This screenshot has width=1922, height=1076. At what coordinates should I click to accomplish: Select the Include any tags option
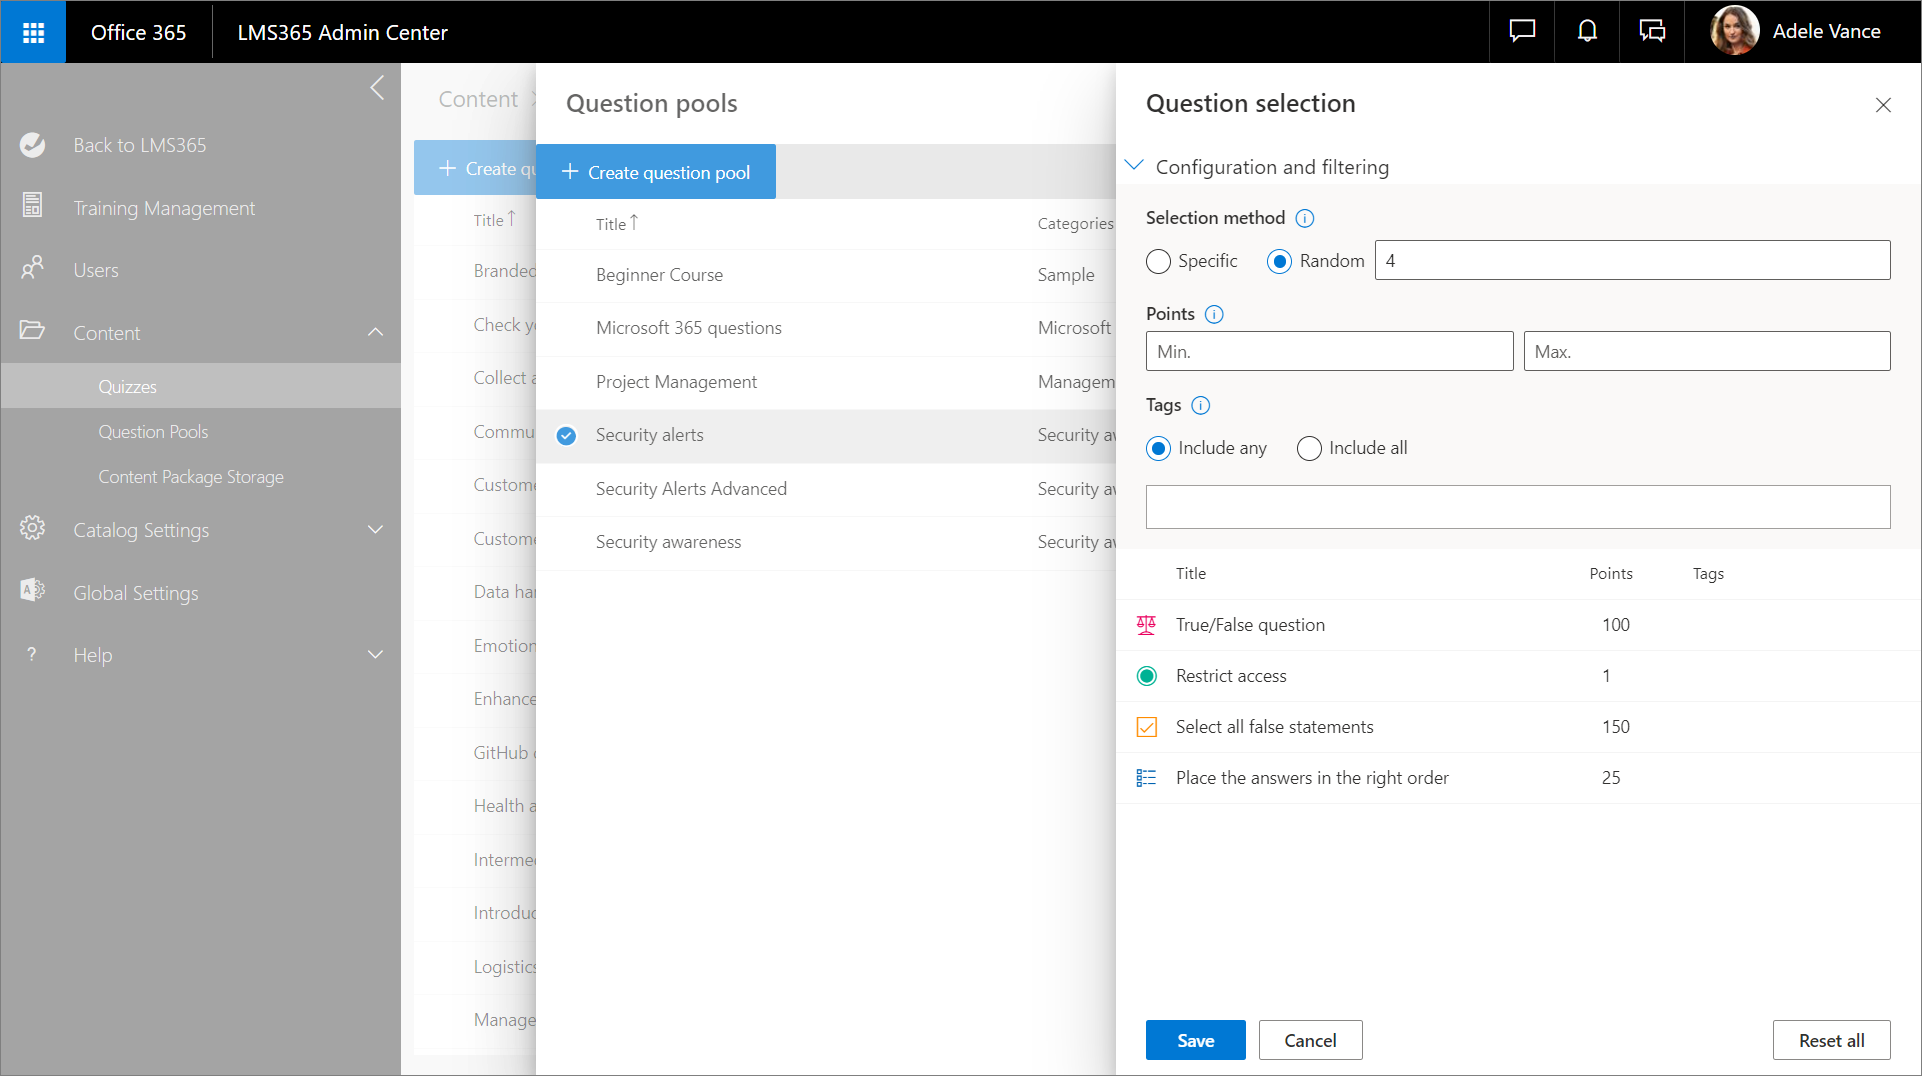tap(1158, 448)
